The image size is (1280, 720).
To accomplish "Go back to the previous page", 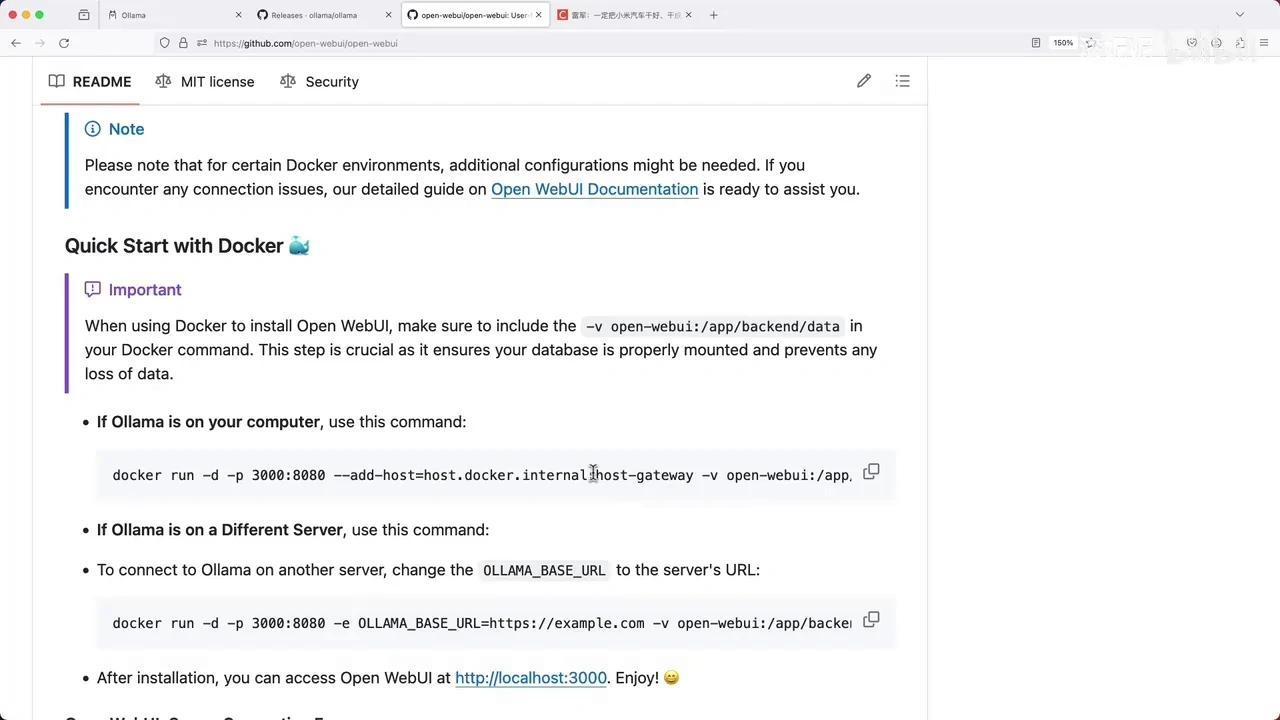I will (16, 43).
